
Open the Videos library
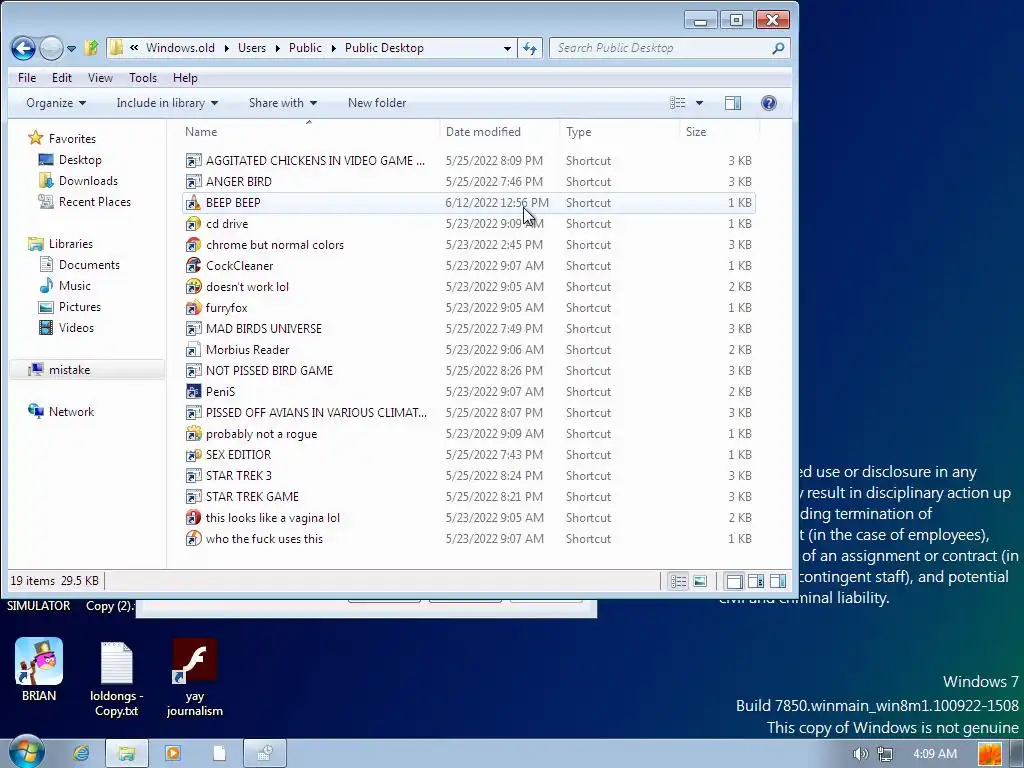pyautogui.click(x=67, y=327)
